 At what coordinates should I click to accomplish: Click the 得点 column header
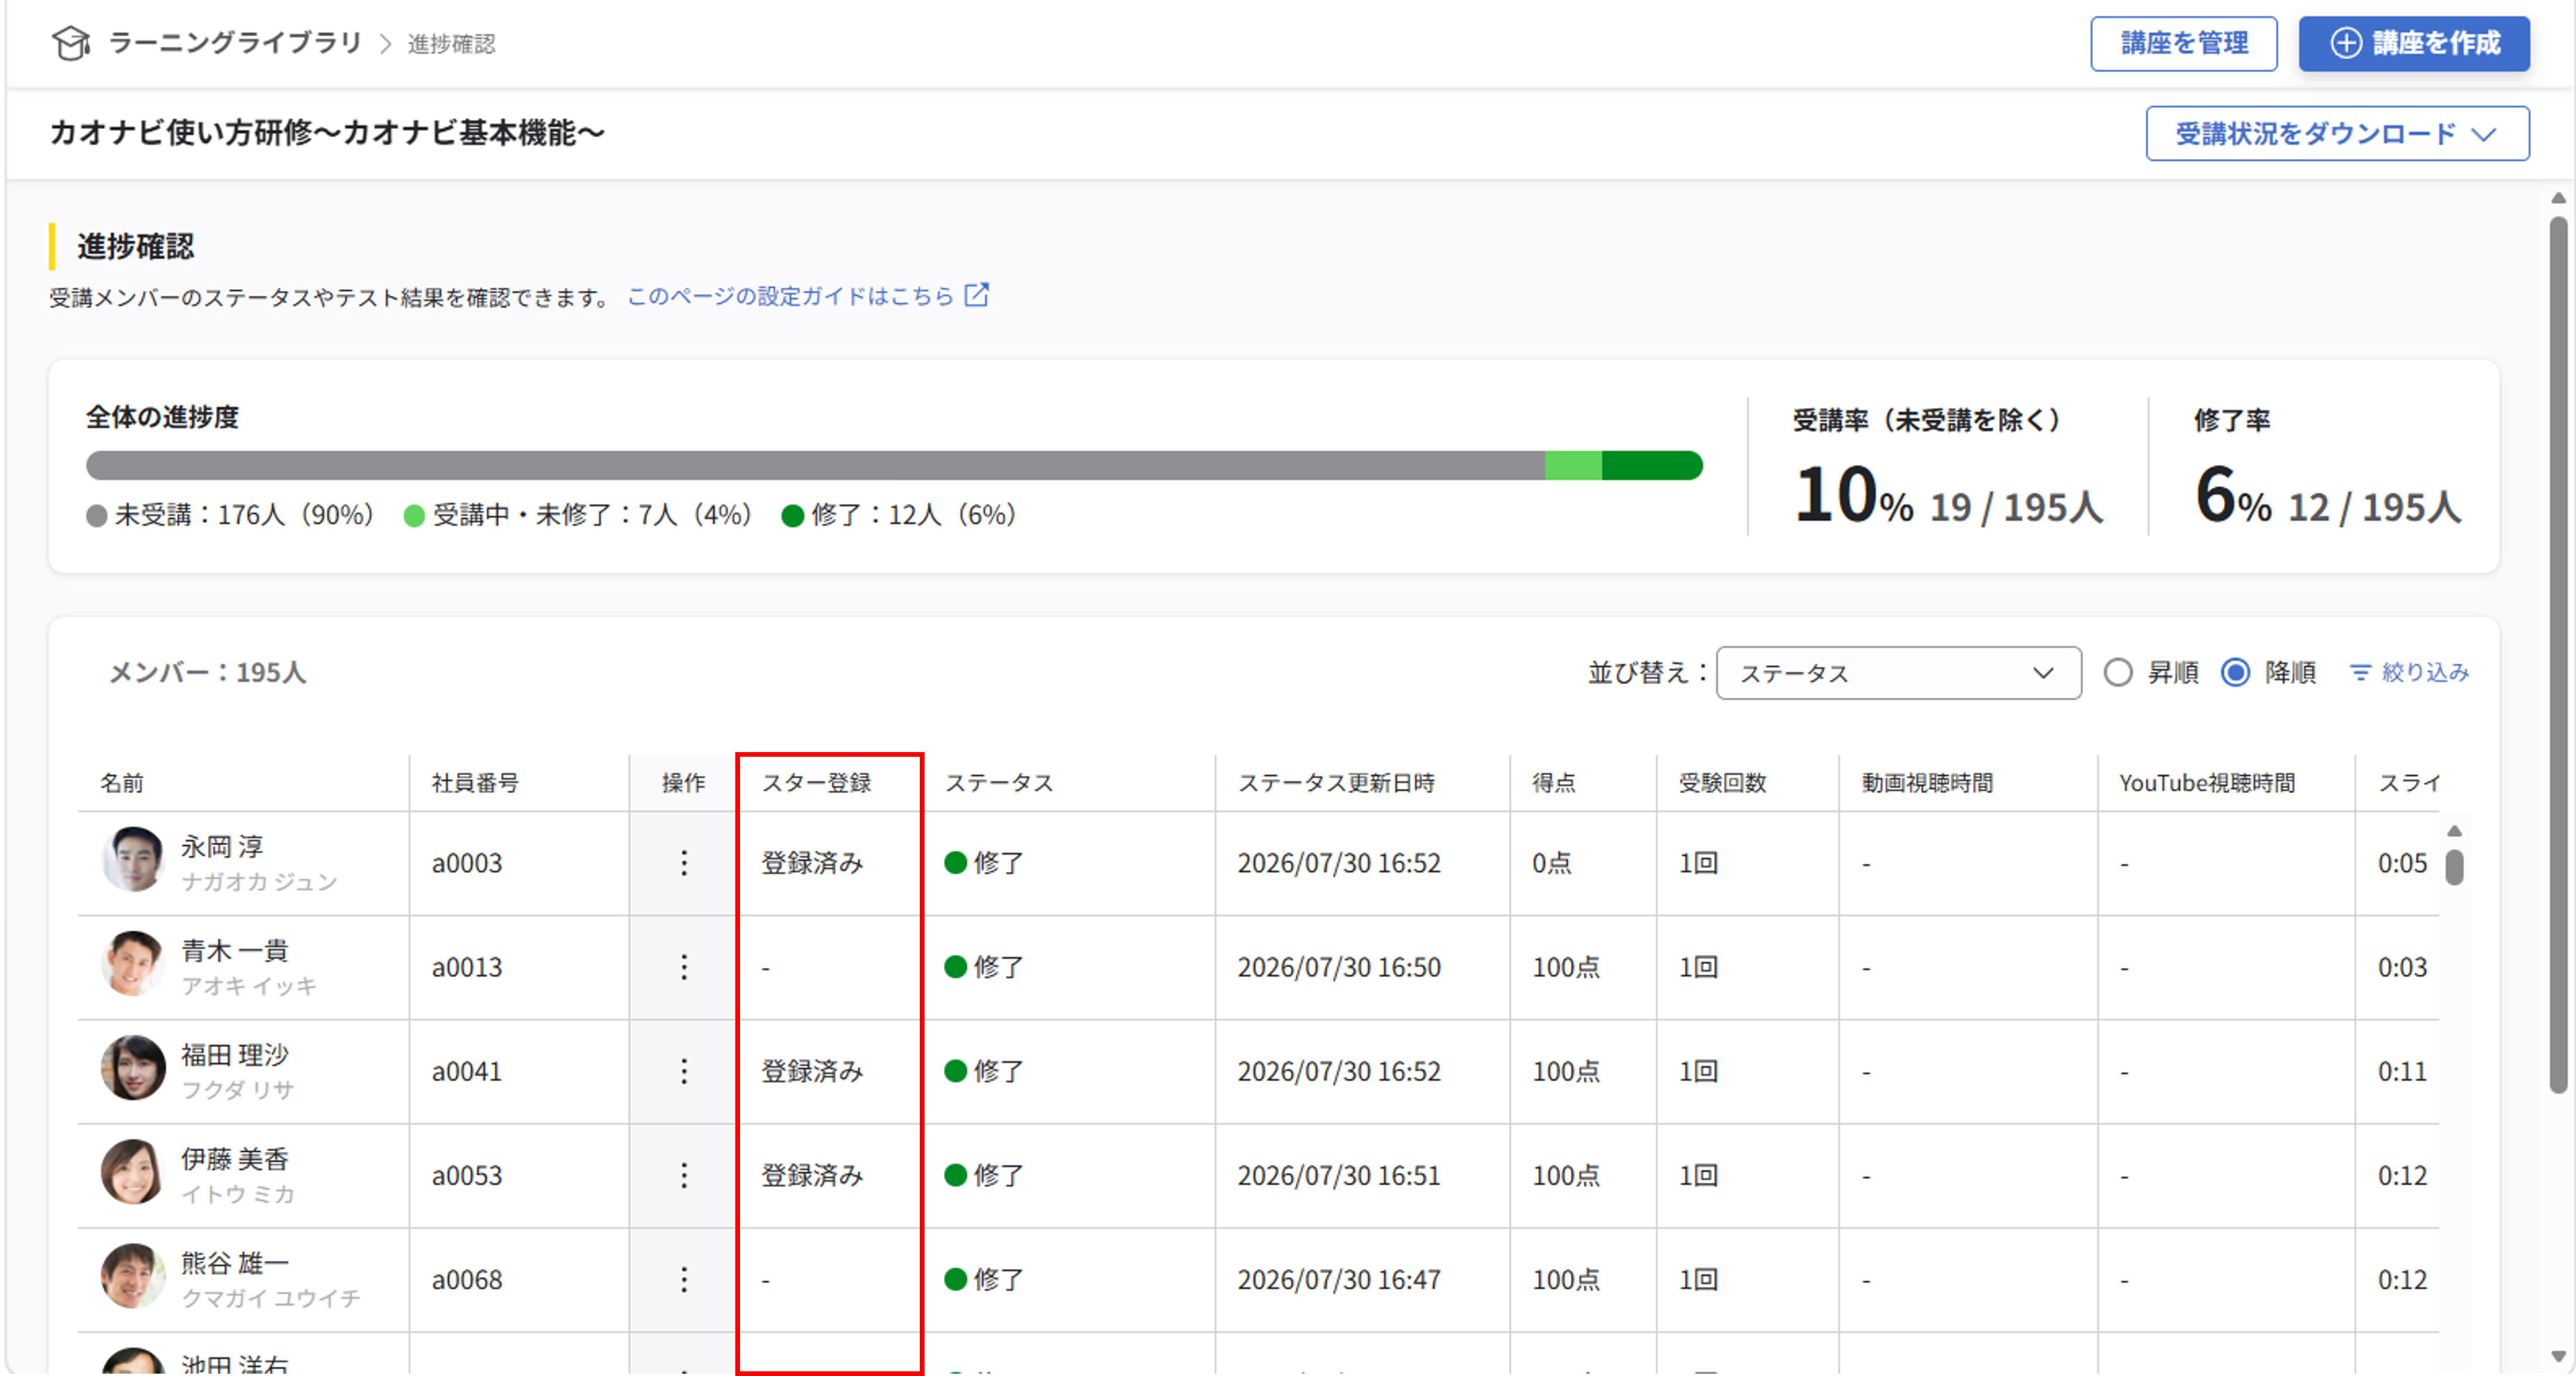[x=1554, y=783]
